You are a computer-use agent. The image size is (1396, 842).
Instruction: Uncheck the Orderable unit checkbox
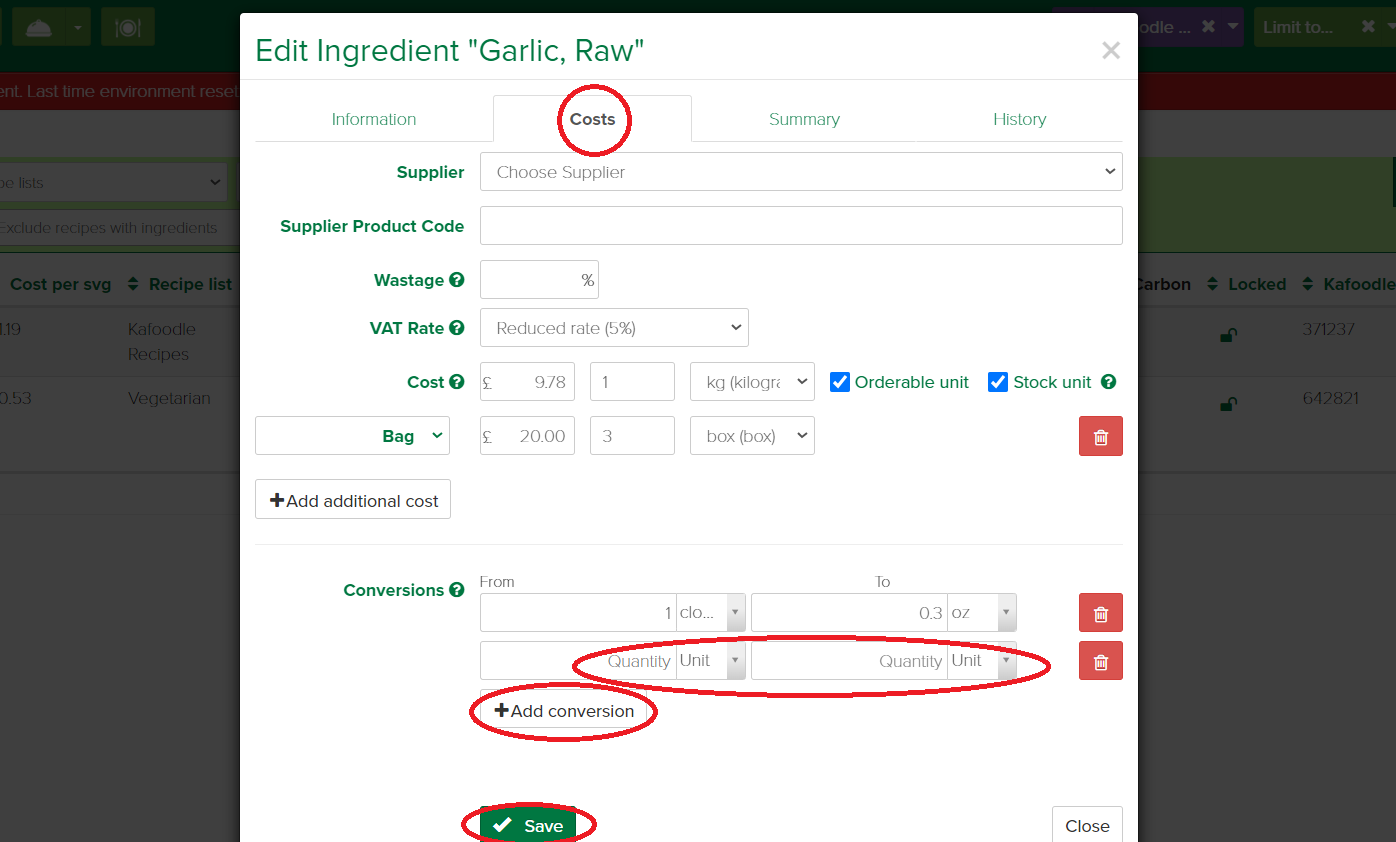tap(839, 381)
